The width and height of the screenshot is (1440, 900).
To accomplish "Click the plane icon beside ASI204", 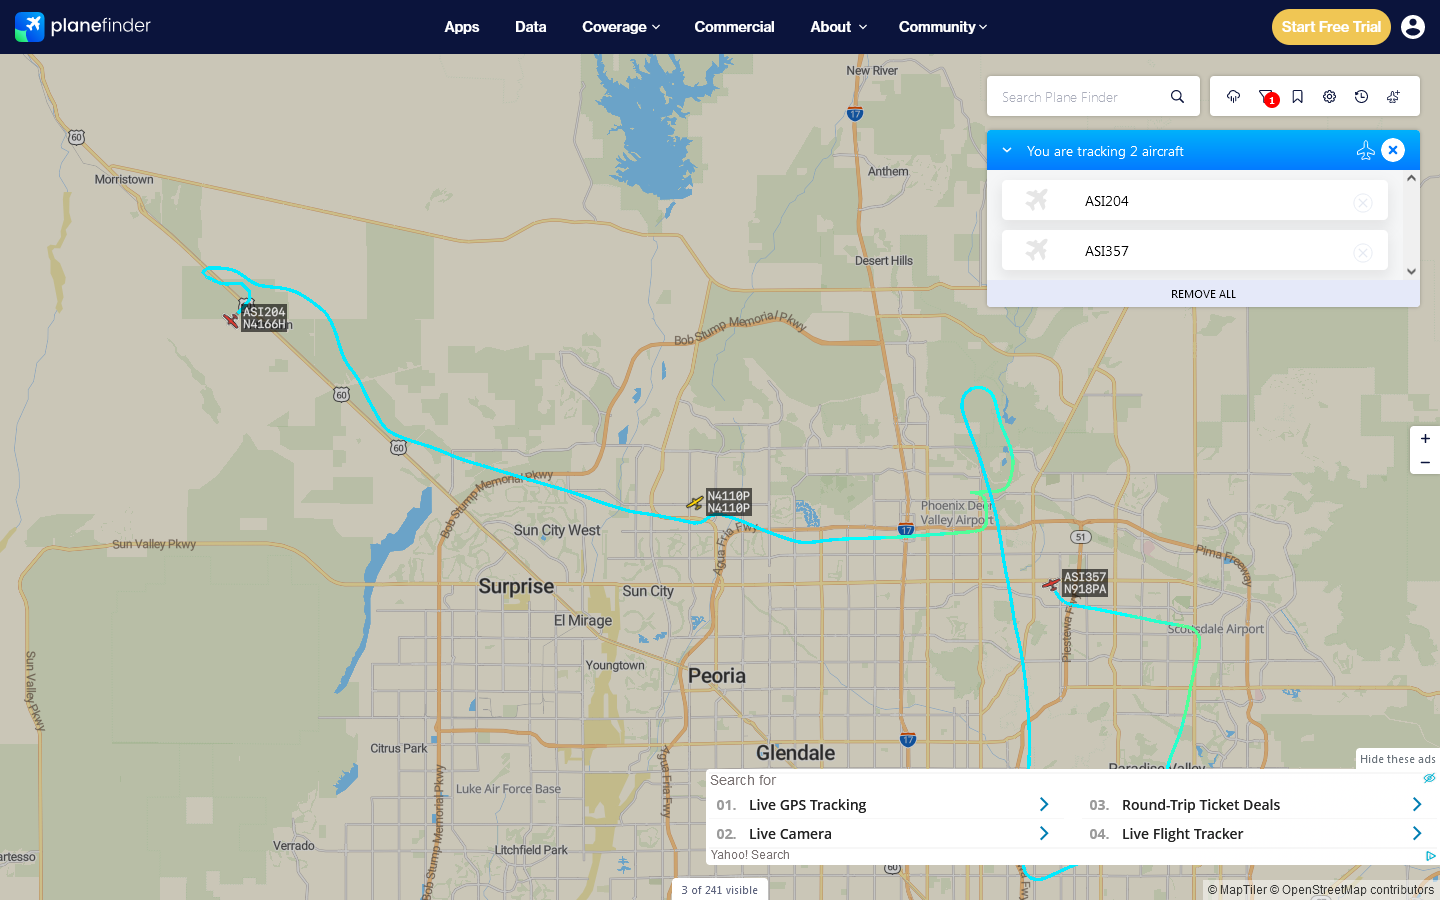I will 1037,200.
